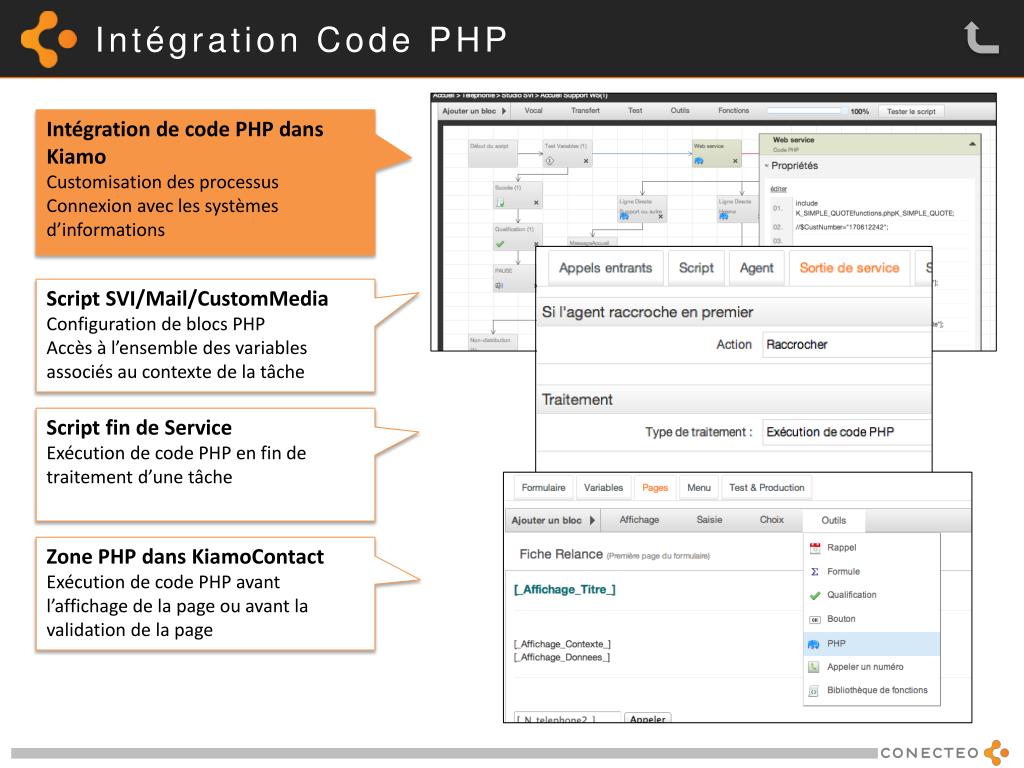Click the icon in the Succès block
The image size is (1024, 768).
pos(500,202)
